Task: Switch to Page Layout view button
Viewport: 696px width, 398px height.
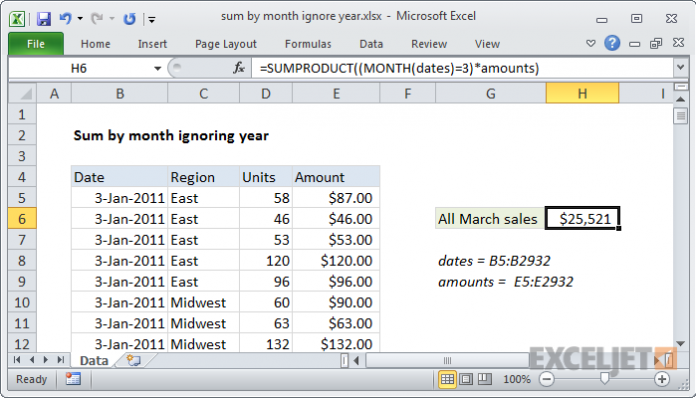Action: tap(466, 379)
